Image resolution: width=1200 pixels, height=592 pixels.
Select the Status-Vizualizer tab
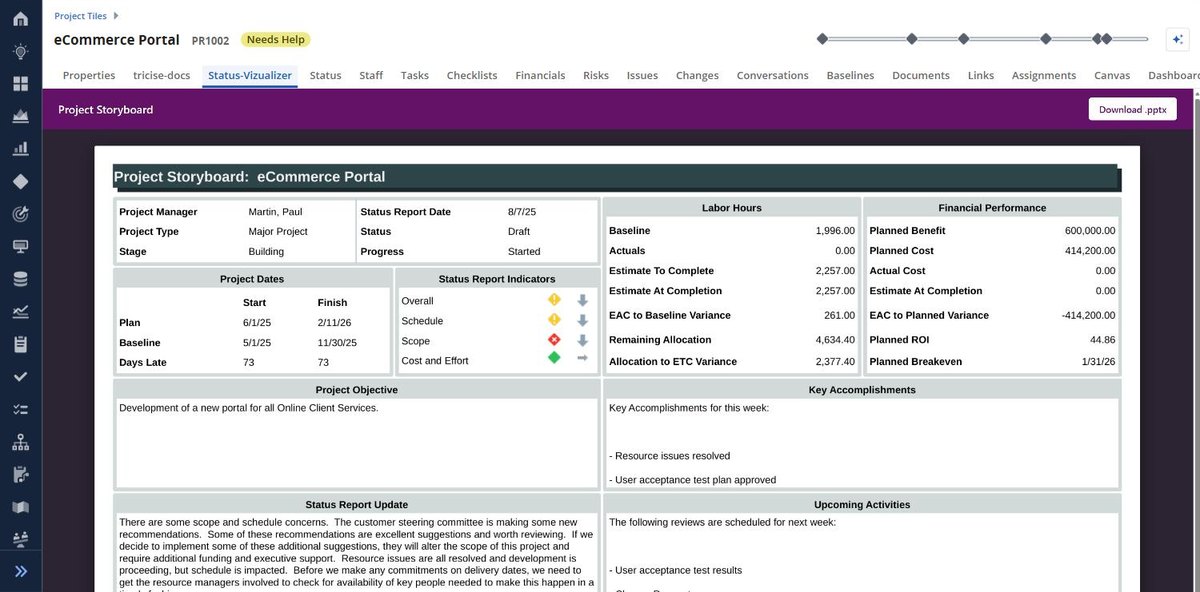[x=250, y=75]
